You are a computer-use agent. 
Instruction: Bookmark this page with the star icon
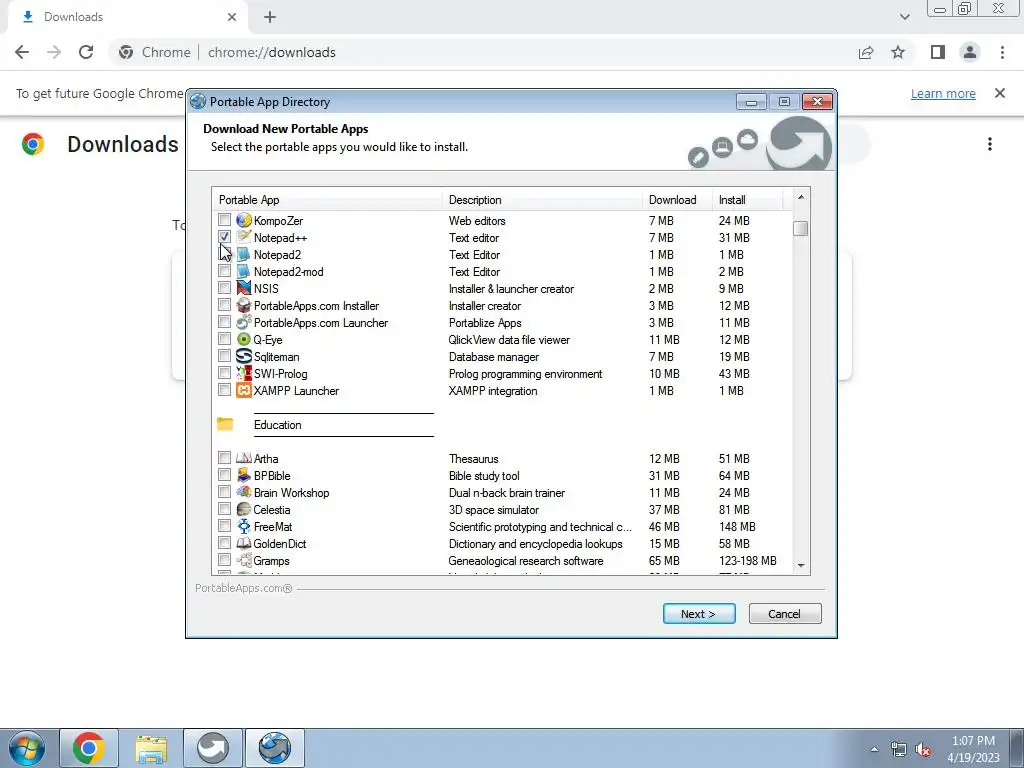898,52
